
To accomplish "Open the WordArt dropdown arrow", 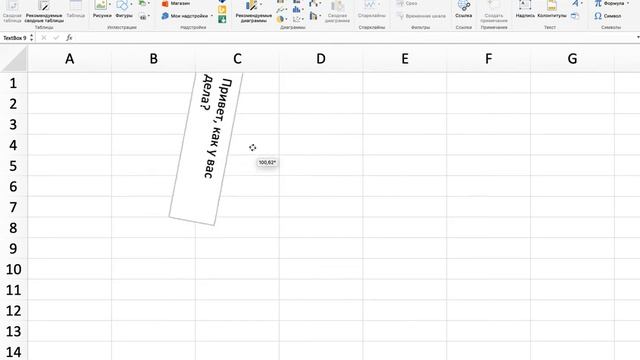I will tap(582, 3).
